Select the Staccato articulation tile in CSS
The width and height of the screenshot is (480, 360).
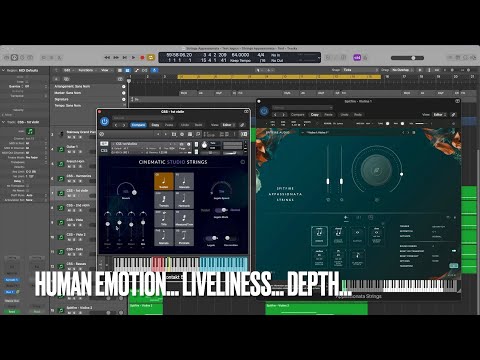click(184, 181)
